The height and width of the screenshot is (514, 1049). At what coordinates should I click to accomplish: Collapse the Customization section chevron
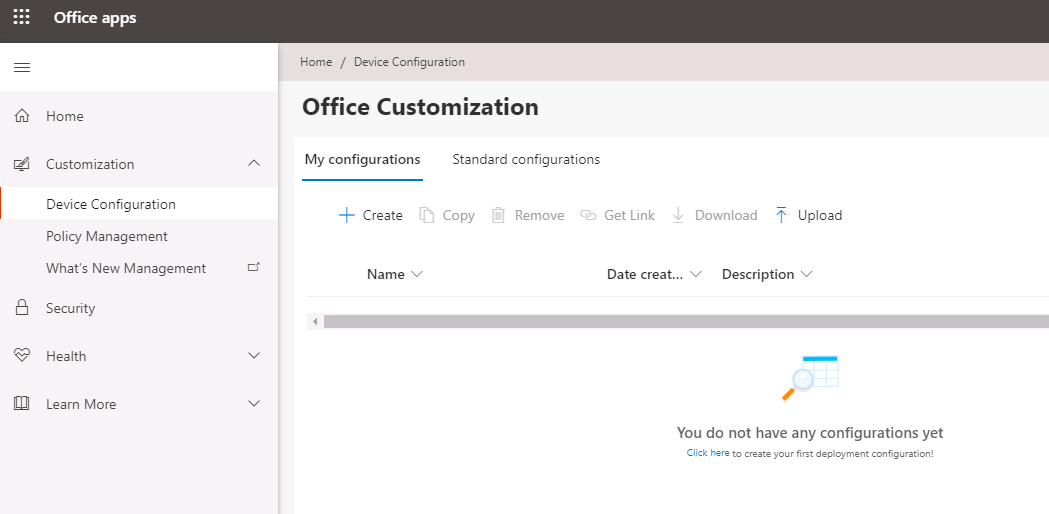point(254,163)
